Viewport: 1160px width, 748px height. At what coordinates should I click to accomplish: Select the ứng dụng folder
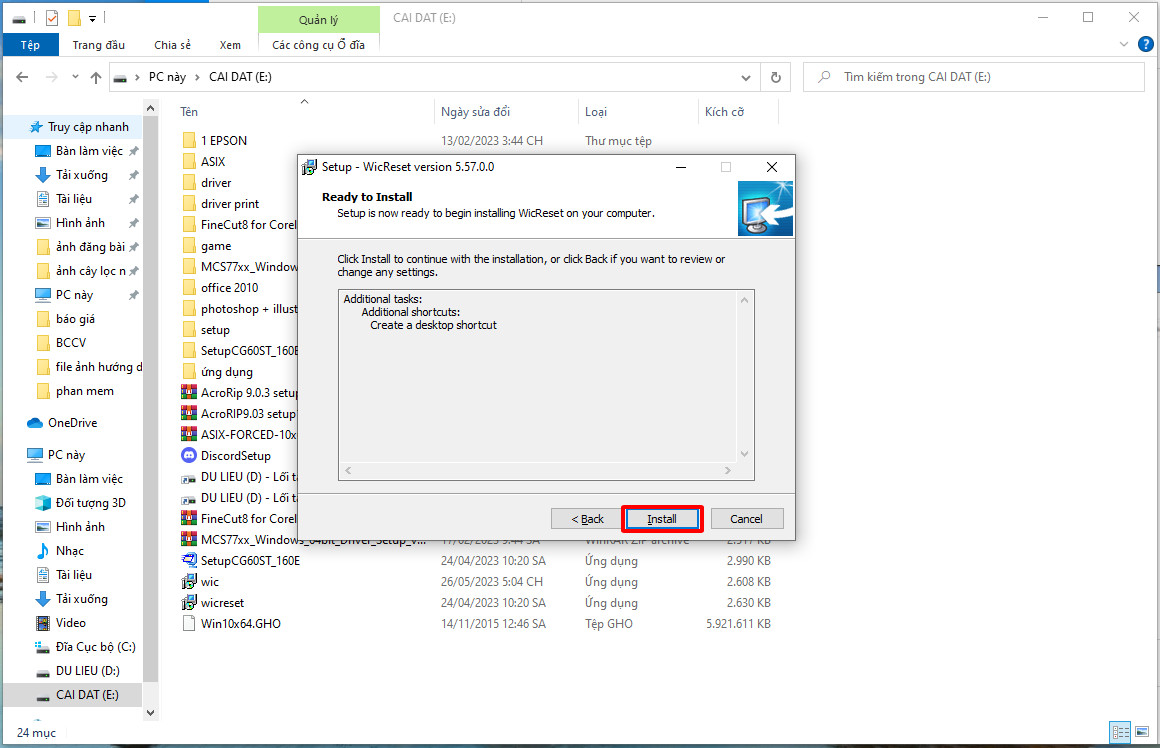point(226,372)
